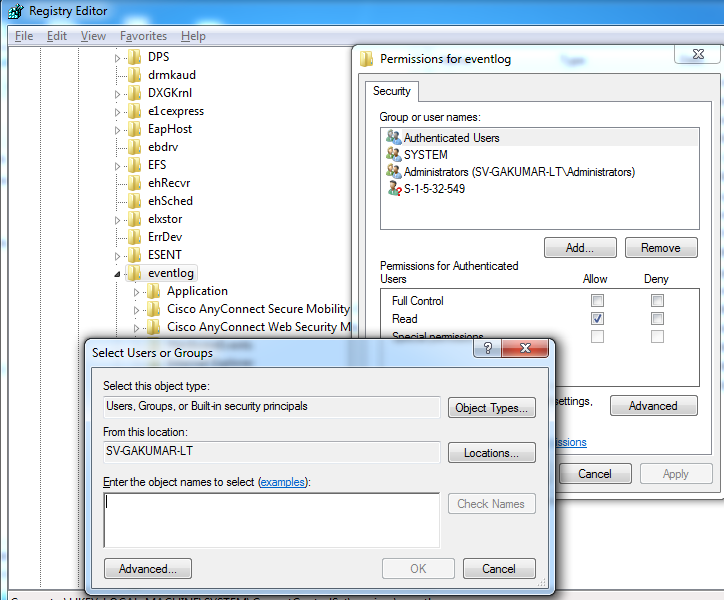Expand the elxstor key

[117, 220]
